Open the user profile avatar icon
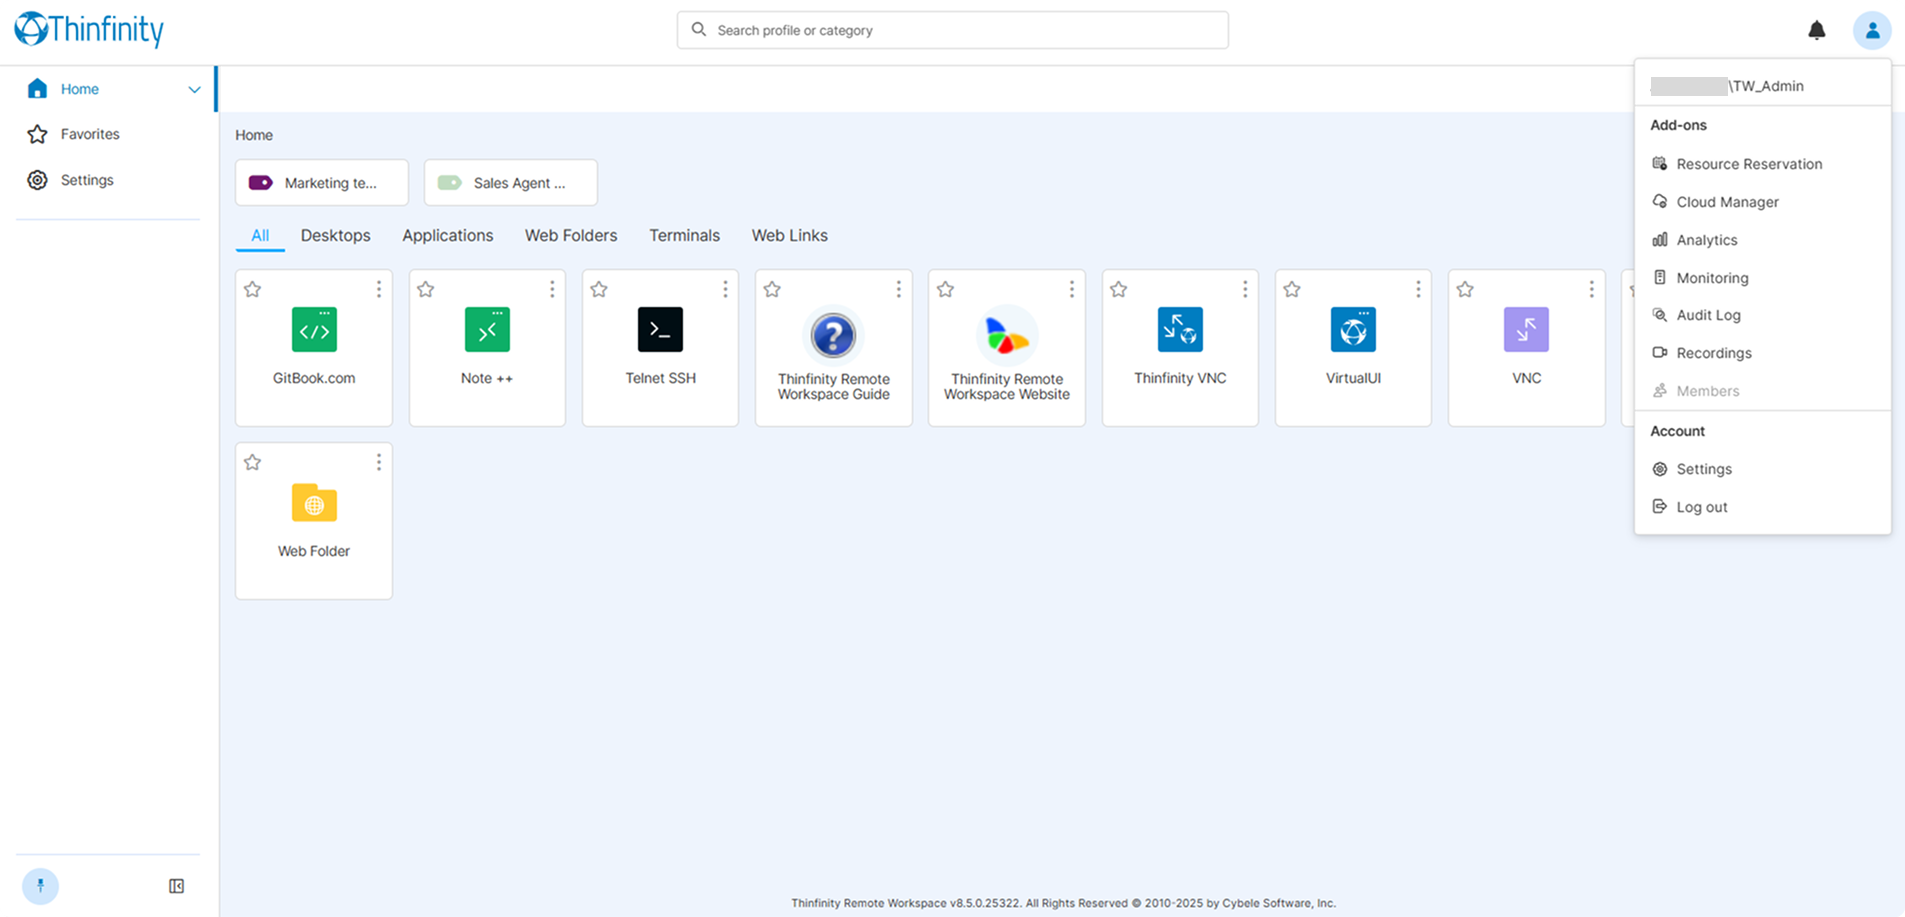 click(x=1871, y=31)
